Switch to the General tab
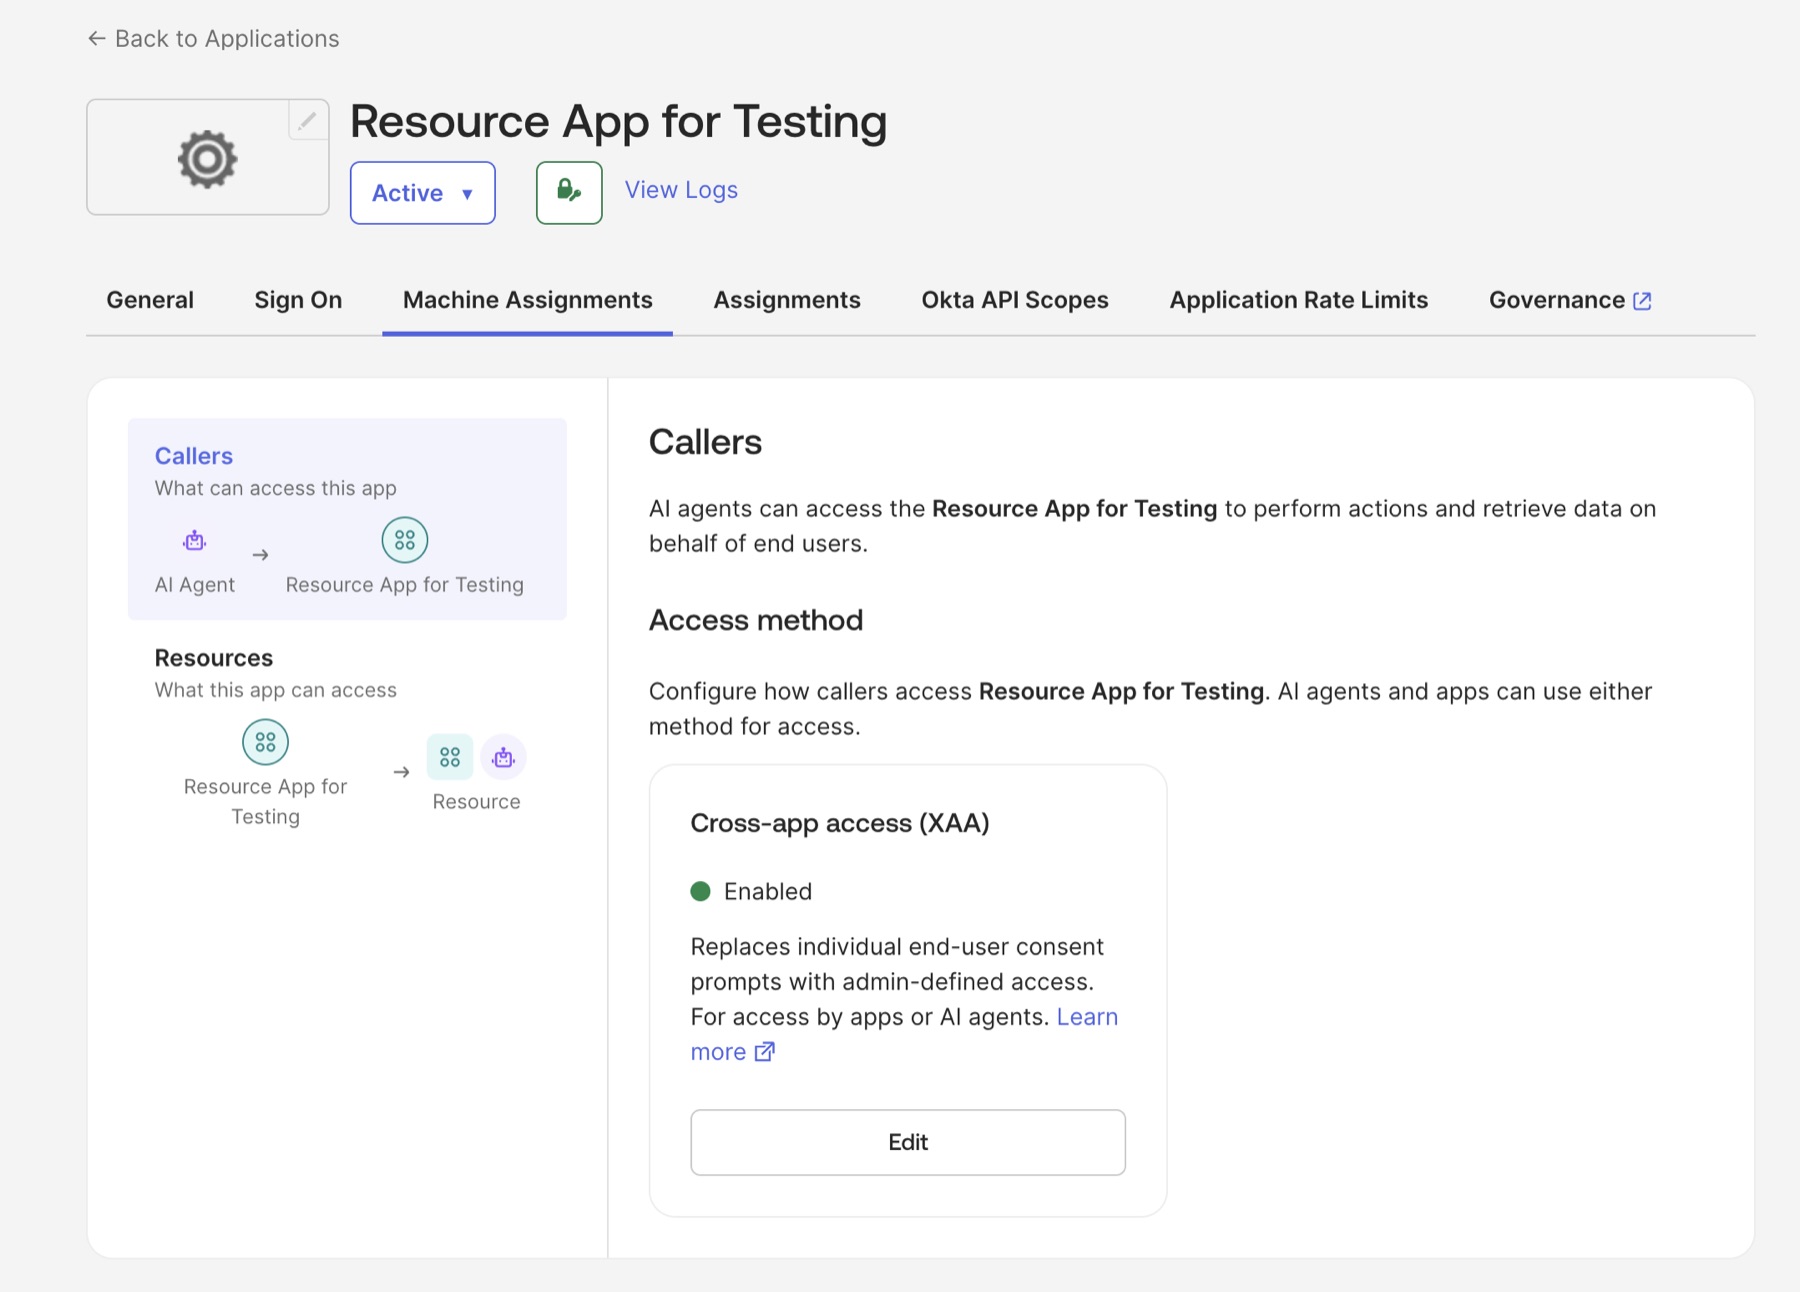The height and width of the screenshot is (1292, 1800). tap(150, 300)
